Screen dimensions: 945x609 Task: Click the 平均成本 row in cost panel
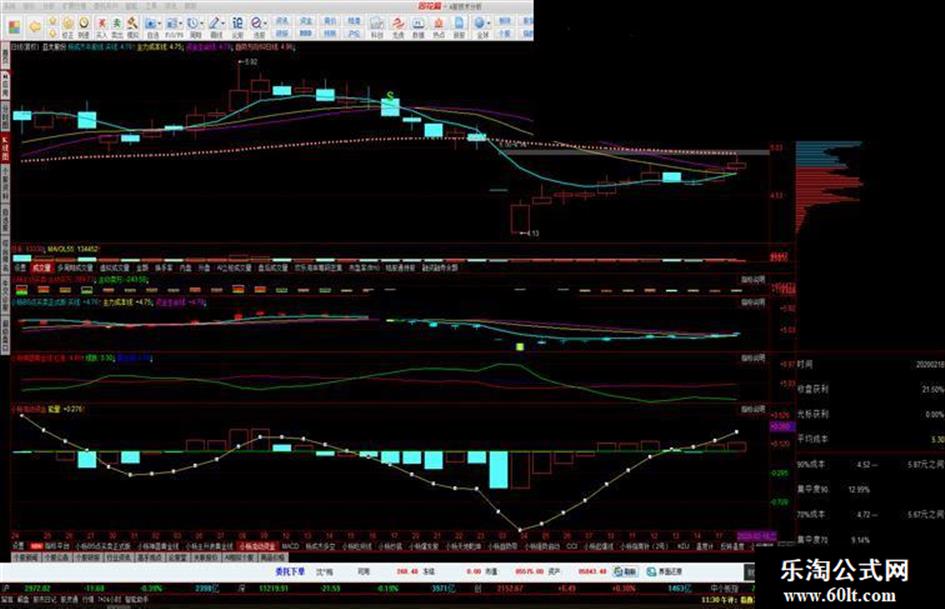[870, 439]
